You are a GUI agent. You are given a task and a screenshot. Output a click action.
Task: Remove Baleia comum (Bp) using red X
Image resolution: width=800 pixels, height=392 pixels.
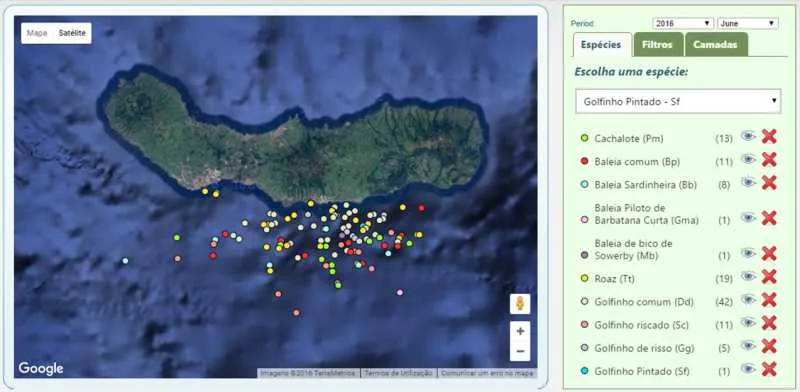click(x=769, y=160)
